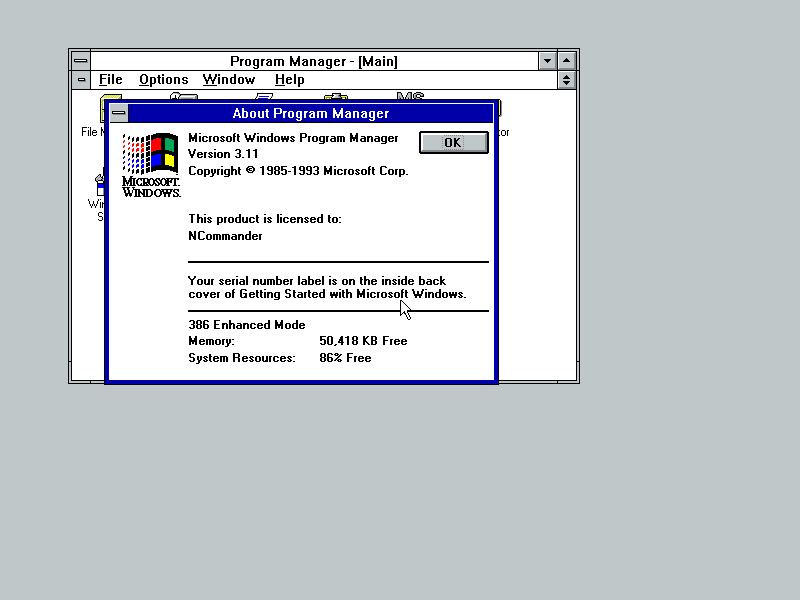This screenshot has height=600, width=800.
Task: Click the 386 Enhanced Mode text
Action: 247,324
